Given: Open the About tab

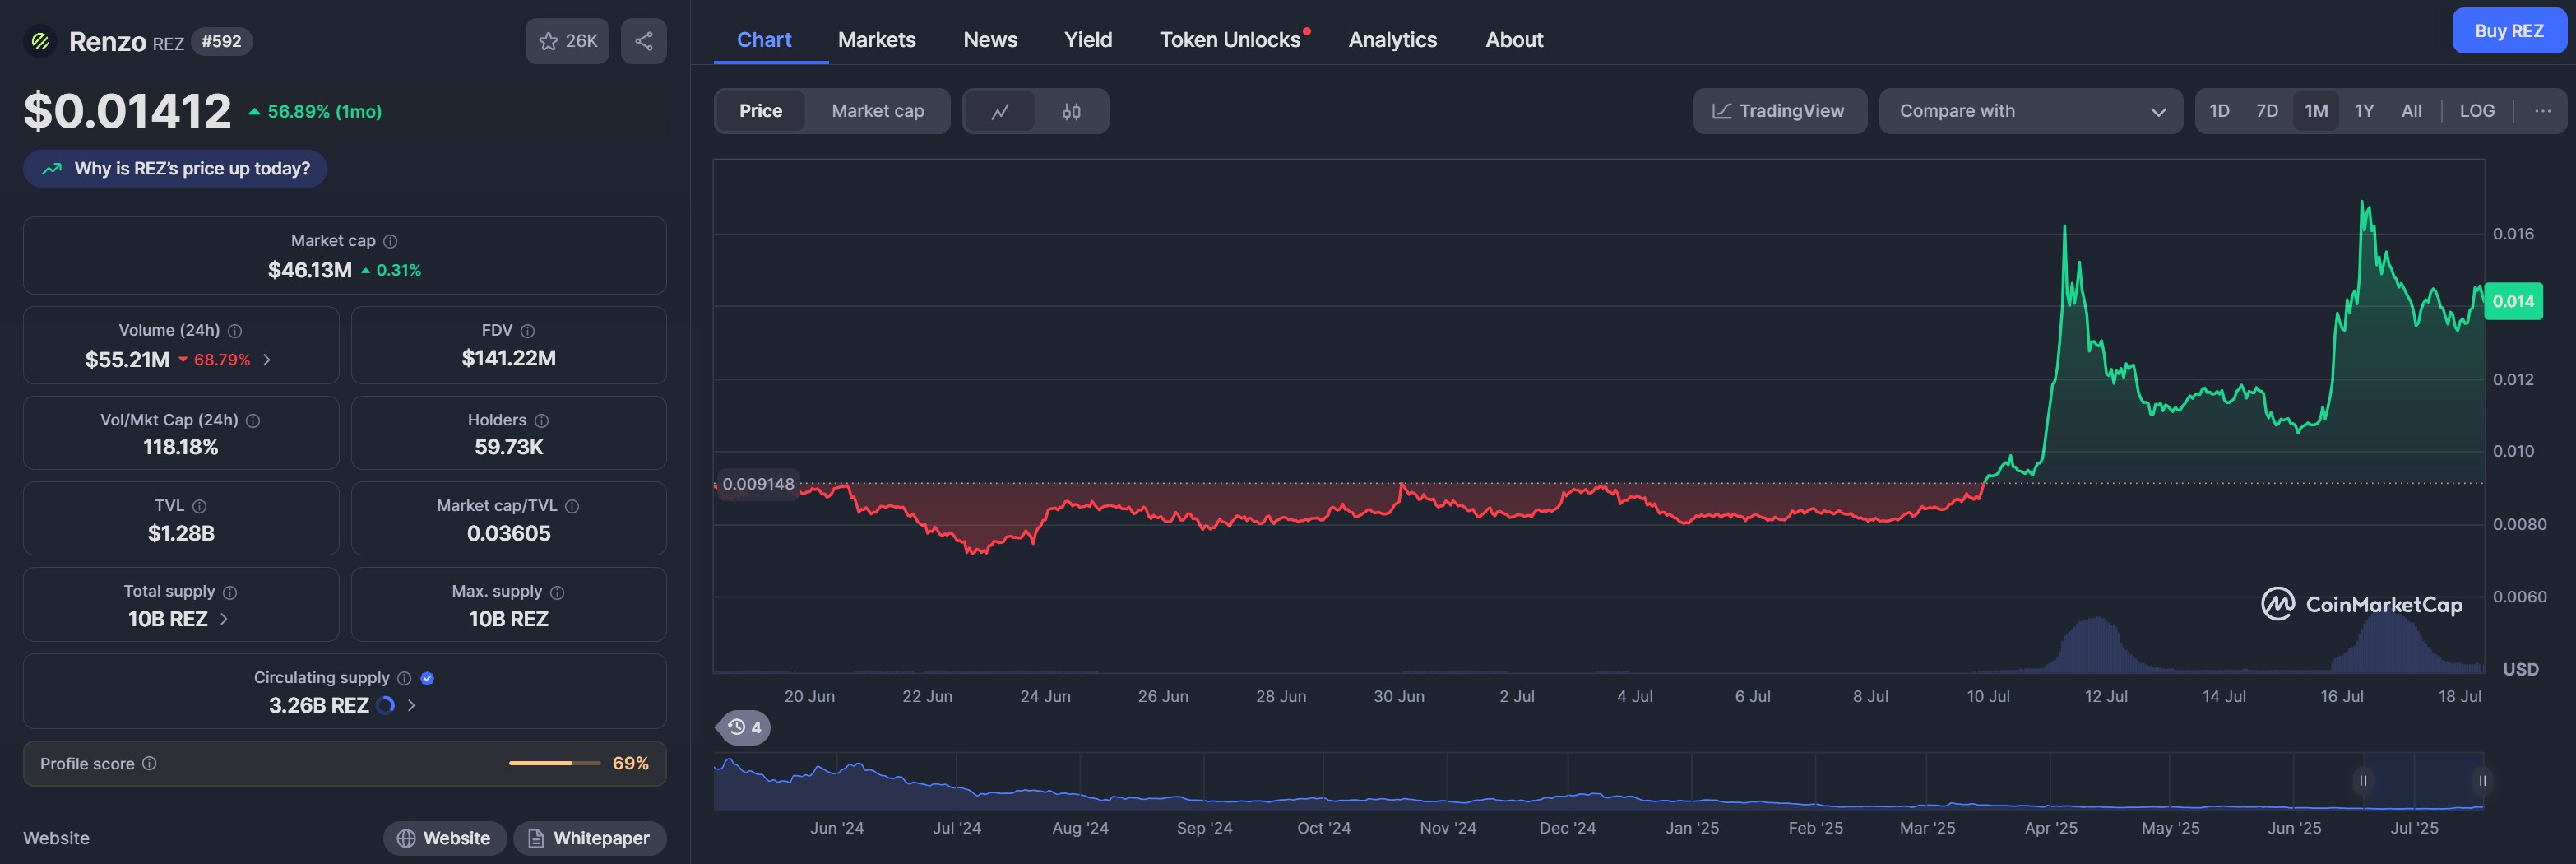Looking at the screenshot, I should pyautogui.click(x=1514, y=40).
